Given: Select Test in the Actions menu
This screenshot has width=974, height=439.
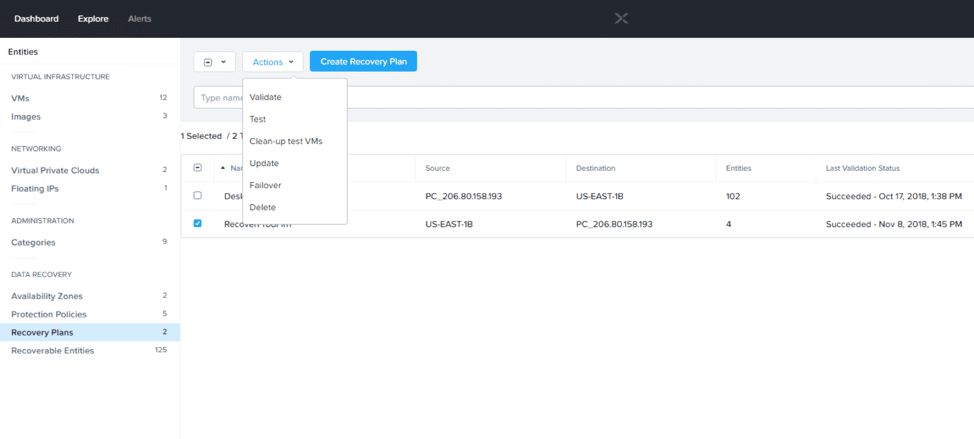Looking at the screenshot, I should (257, 119).
